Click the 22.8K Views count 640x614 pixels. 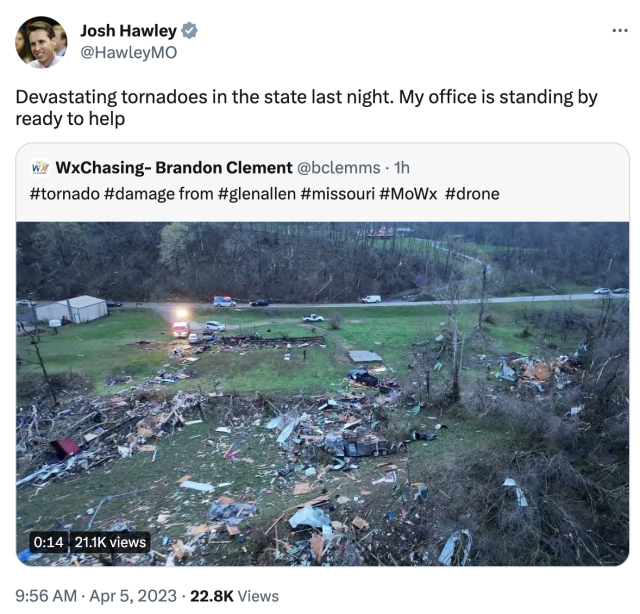point(235,596)
